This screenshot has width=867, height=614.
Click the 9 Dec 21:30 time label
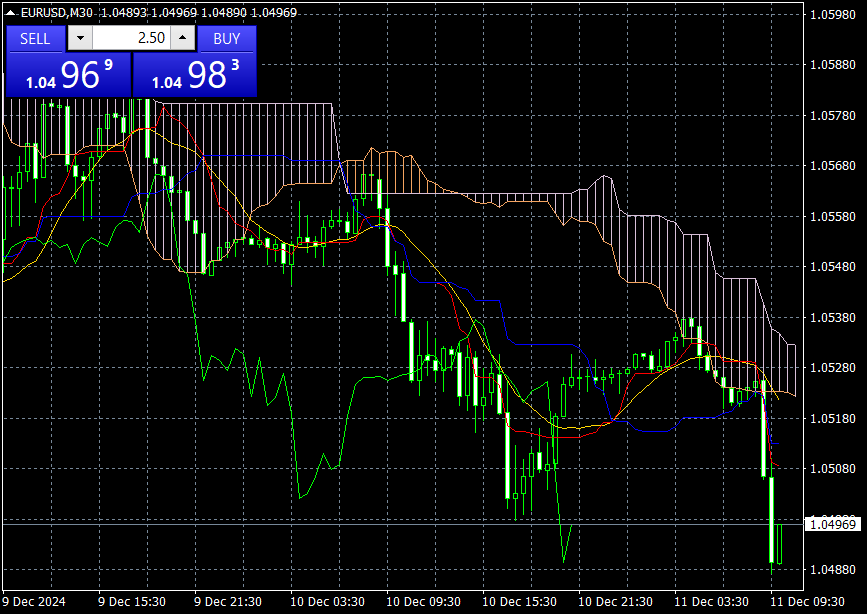coord(228,601)
